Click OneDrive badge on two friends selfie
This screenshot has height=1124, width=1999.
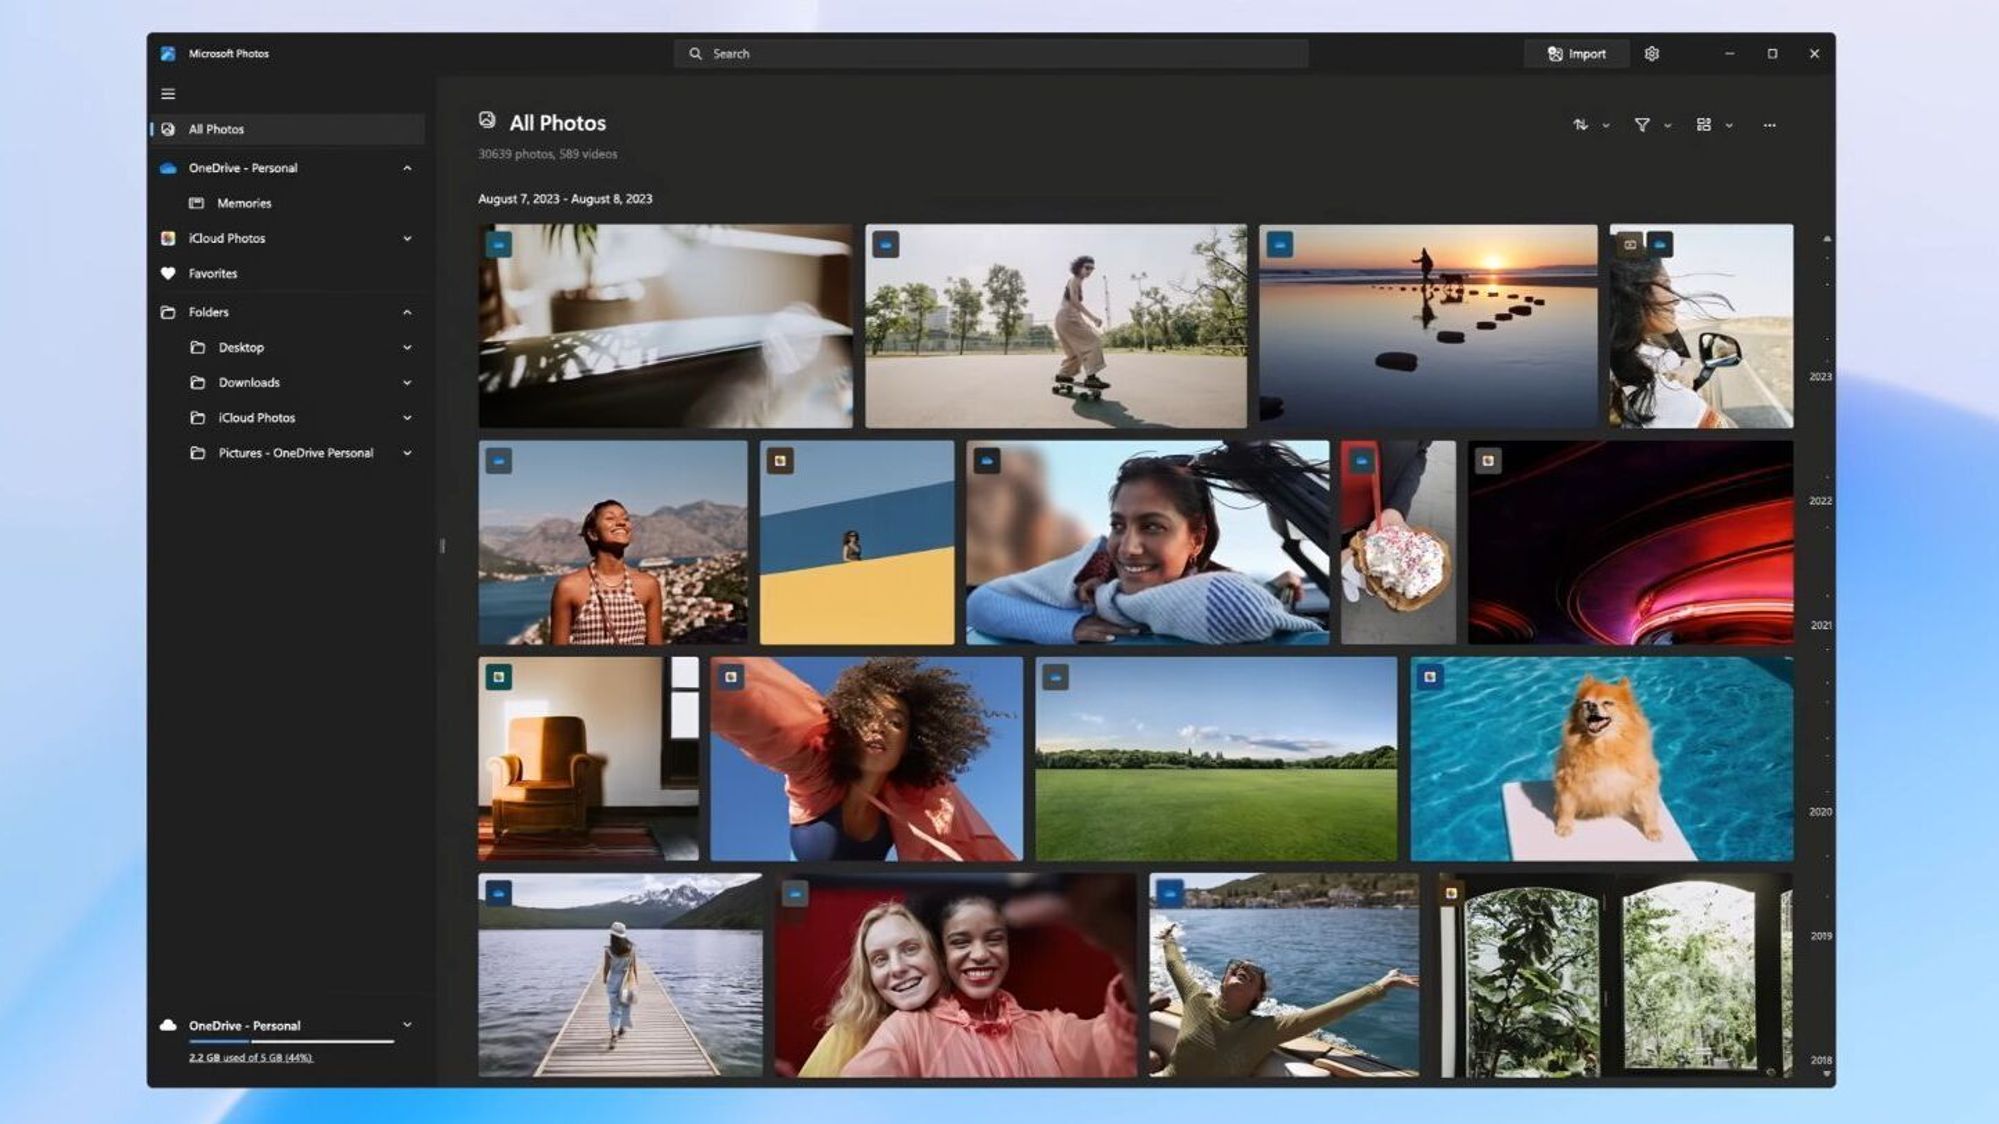[x=795, y=893]
